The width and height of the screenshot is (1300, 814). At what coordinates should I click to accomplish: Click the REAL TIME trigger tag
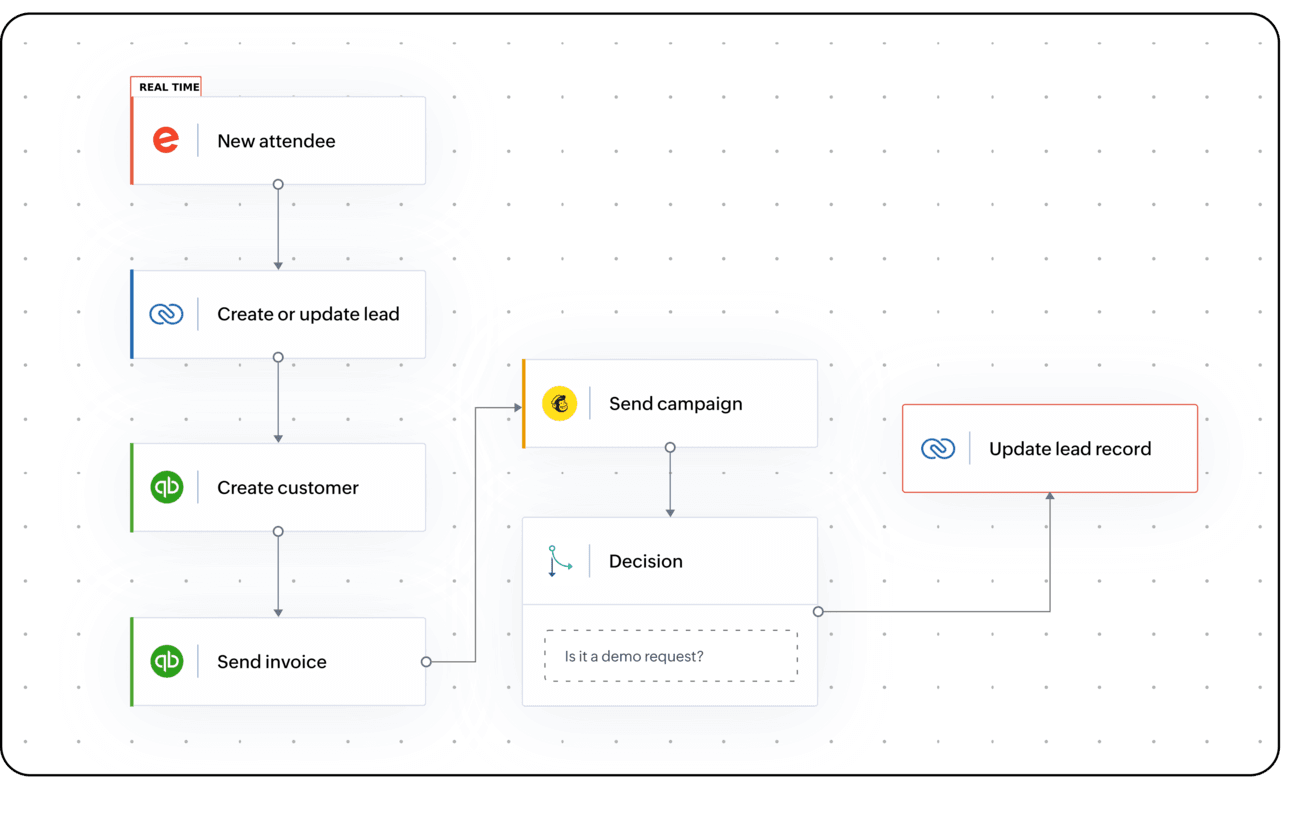tap(168, 87)
